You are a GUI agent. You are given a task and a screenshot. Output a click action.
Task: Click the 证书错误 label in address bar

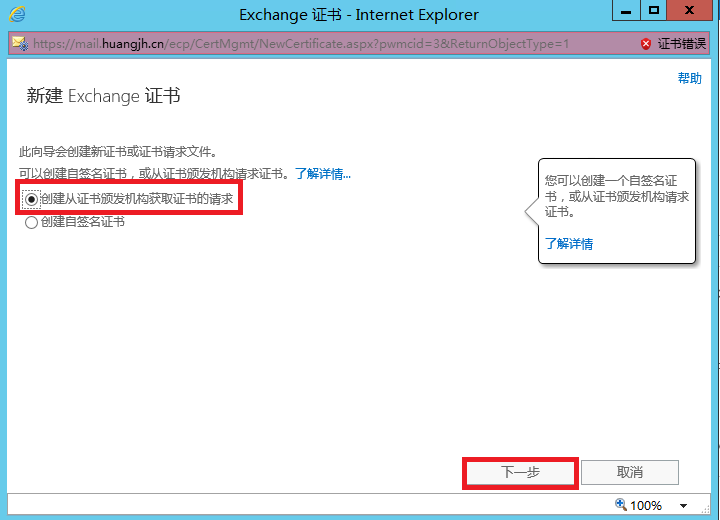pos(681,44)
